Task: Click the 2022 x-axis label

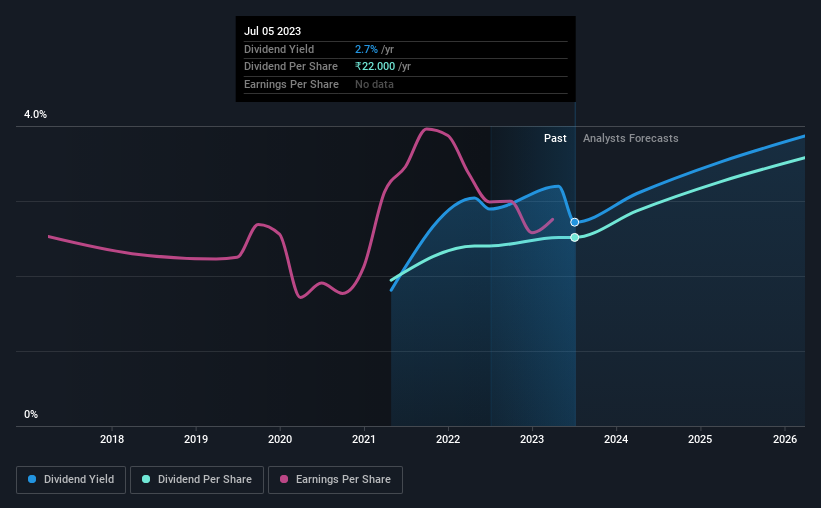Action: (448, 439)
